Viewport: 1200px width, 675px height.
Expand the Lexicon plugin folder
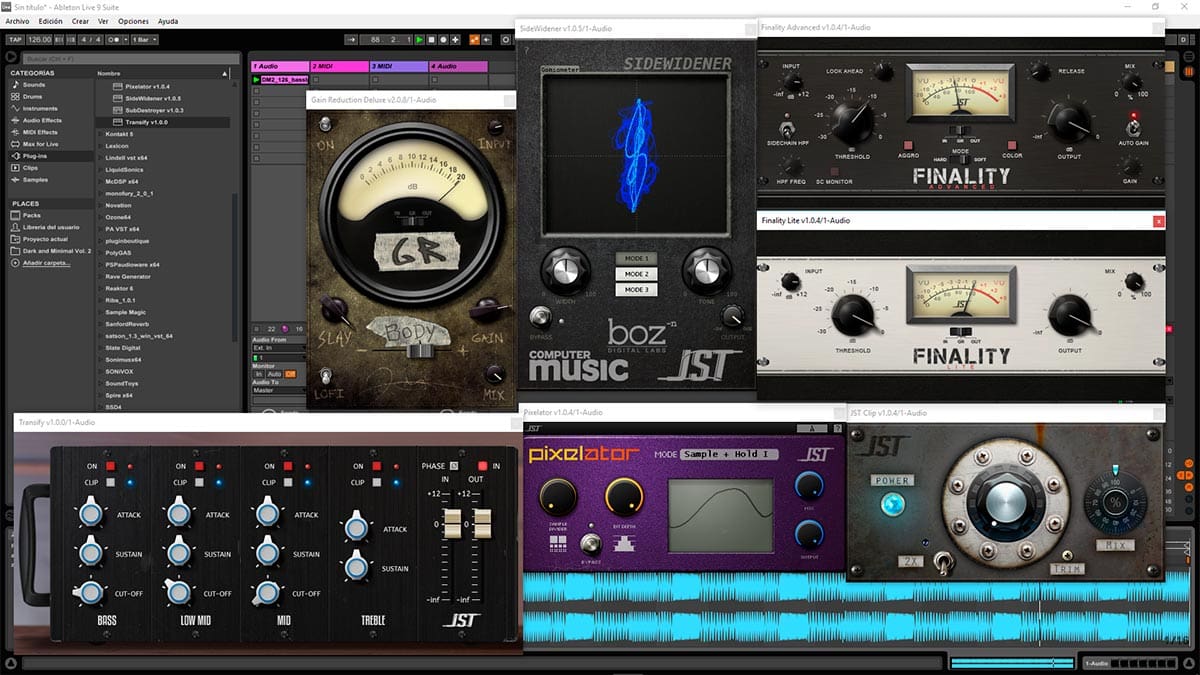pyautogui.click(x=117, y=145)
